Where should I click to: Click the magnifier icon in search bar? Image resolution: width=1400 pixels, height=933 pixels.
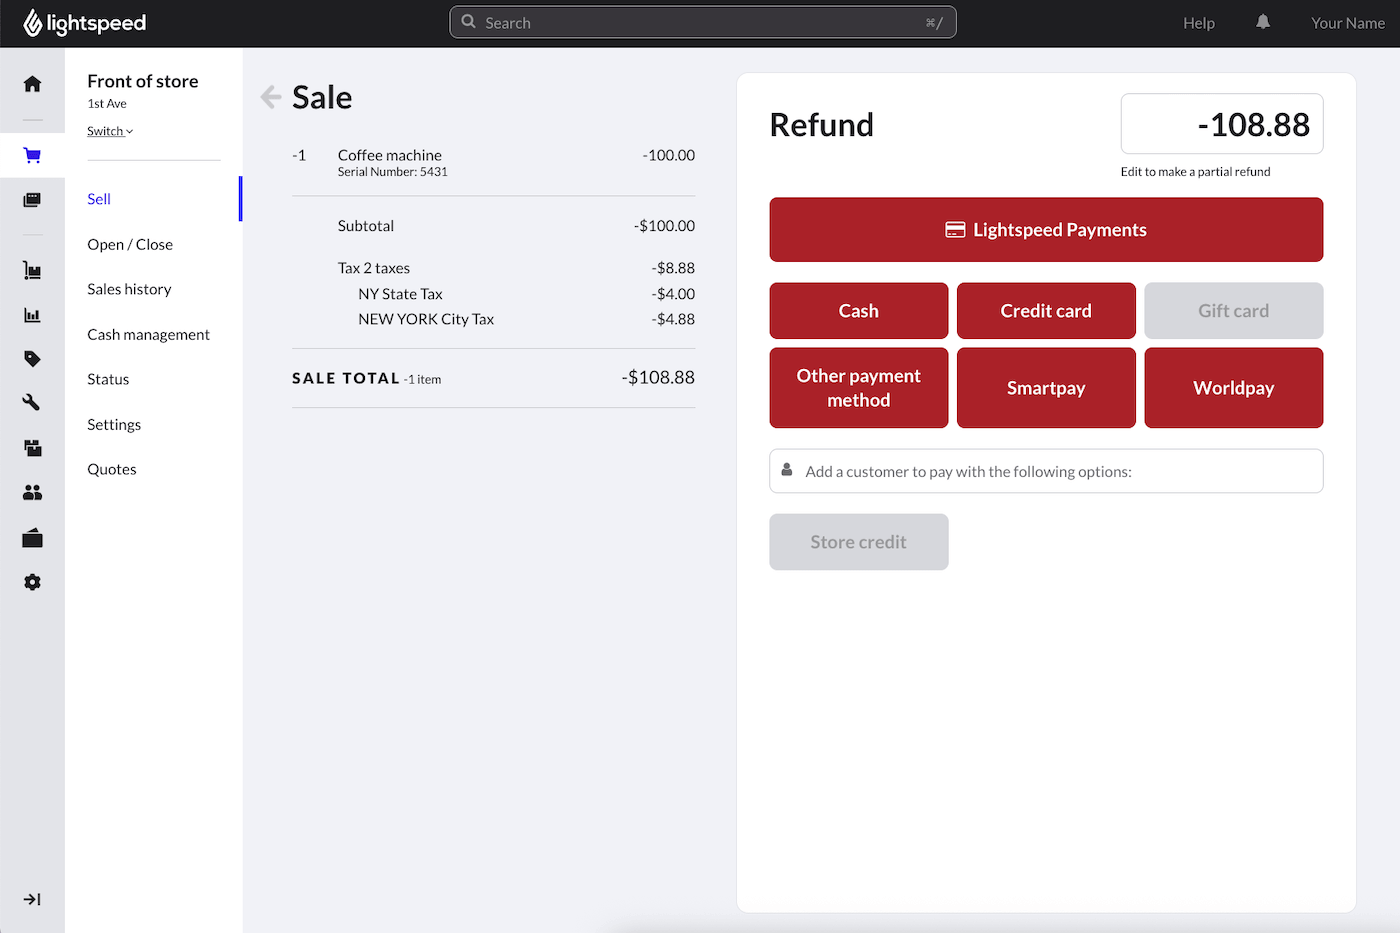[468, 22]
